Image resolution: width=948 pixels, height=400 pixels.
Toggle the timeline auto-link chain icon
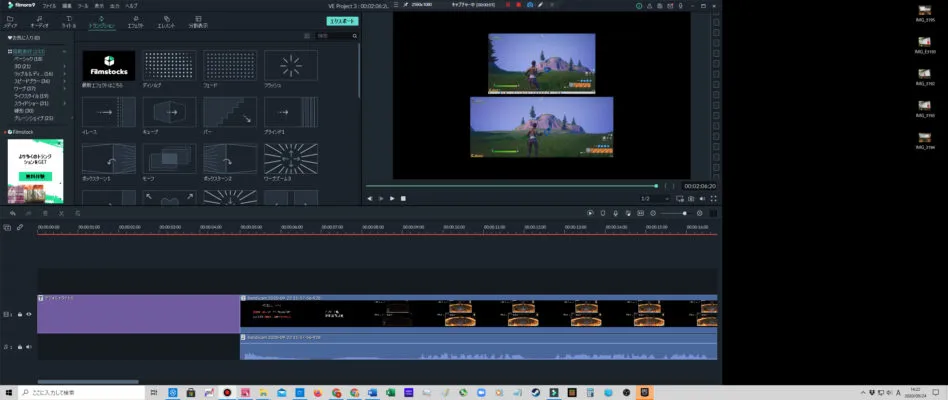tap(20, 228)
